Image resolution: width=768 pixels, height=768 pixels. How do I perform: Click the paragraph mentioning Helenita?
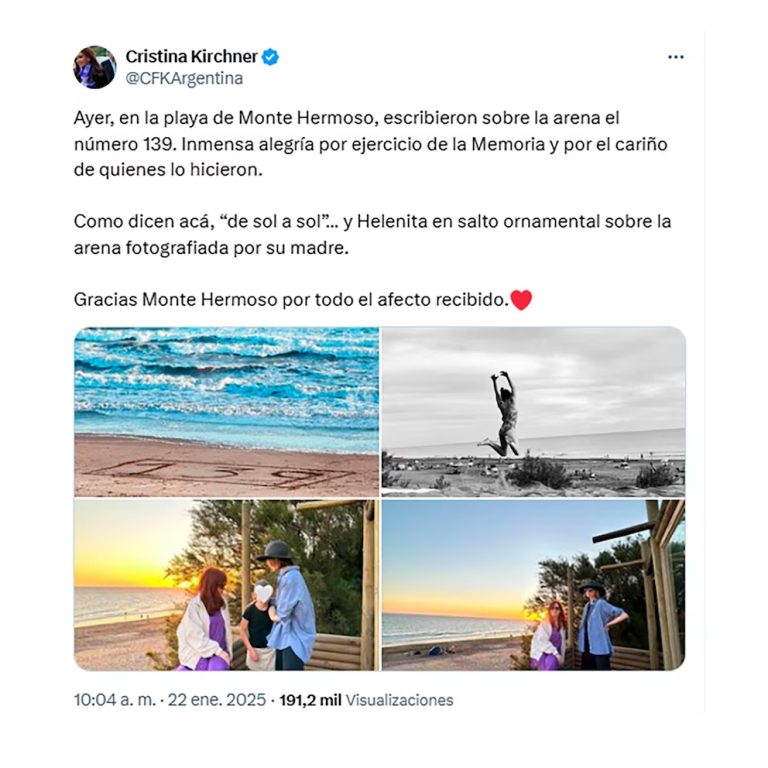coord(372,235)
